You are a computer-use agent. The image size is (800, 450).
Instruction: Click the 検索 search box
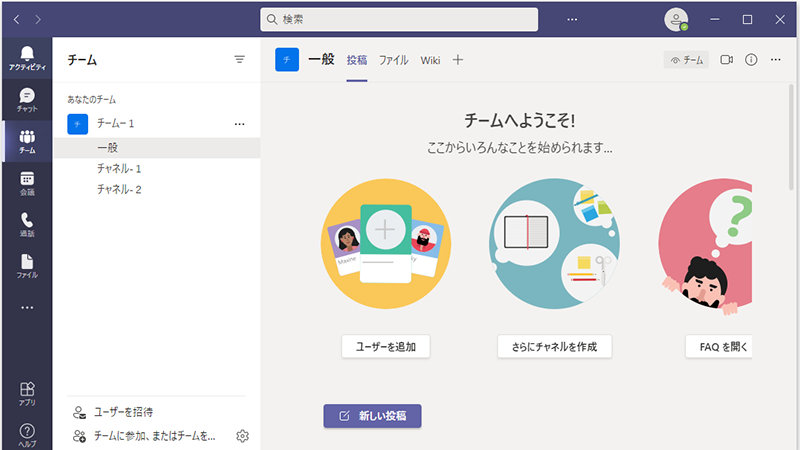pyautogui.click(x=399, y=19)
